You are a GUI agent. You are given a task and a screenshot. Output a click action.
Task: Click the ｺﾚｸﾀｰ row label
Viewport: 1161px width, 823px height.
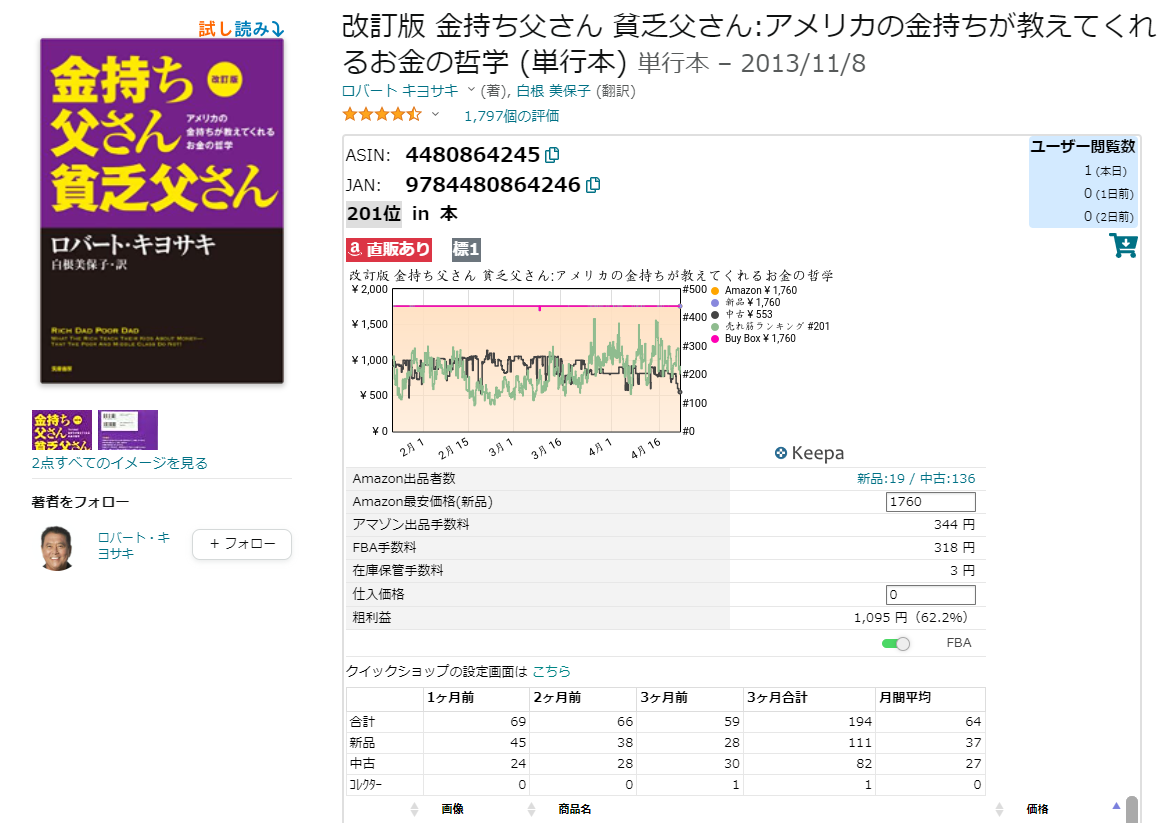(366, 785)
